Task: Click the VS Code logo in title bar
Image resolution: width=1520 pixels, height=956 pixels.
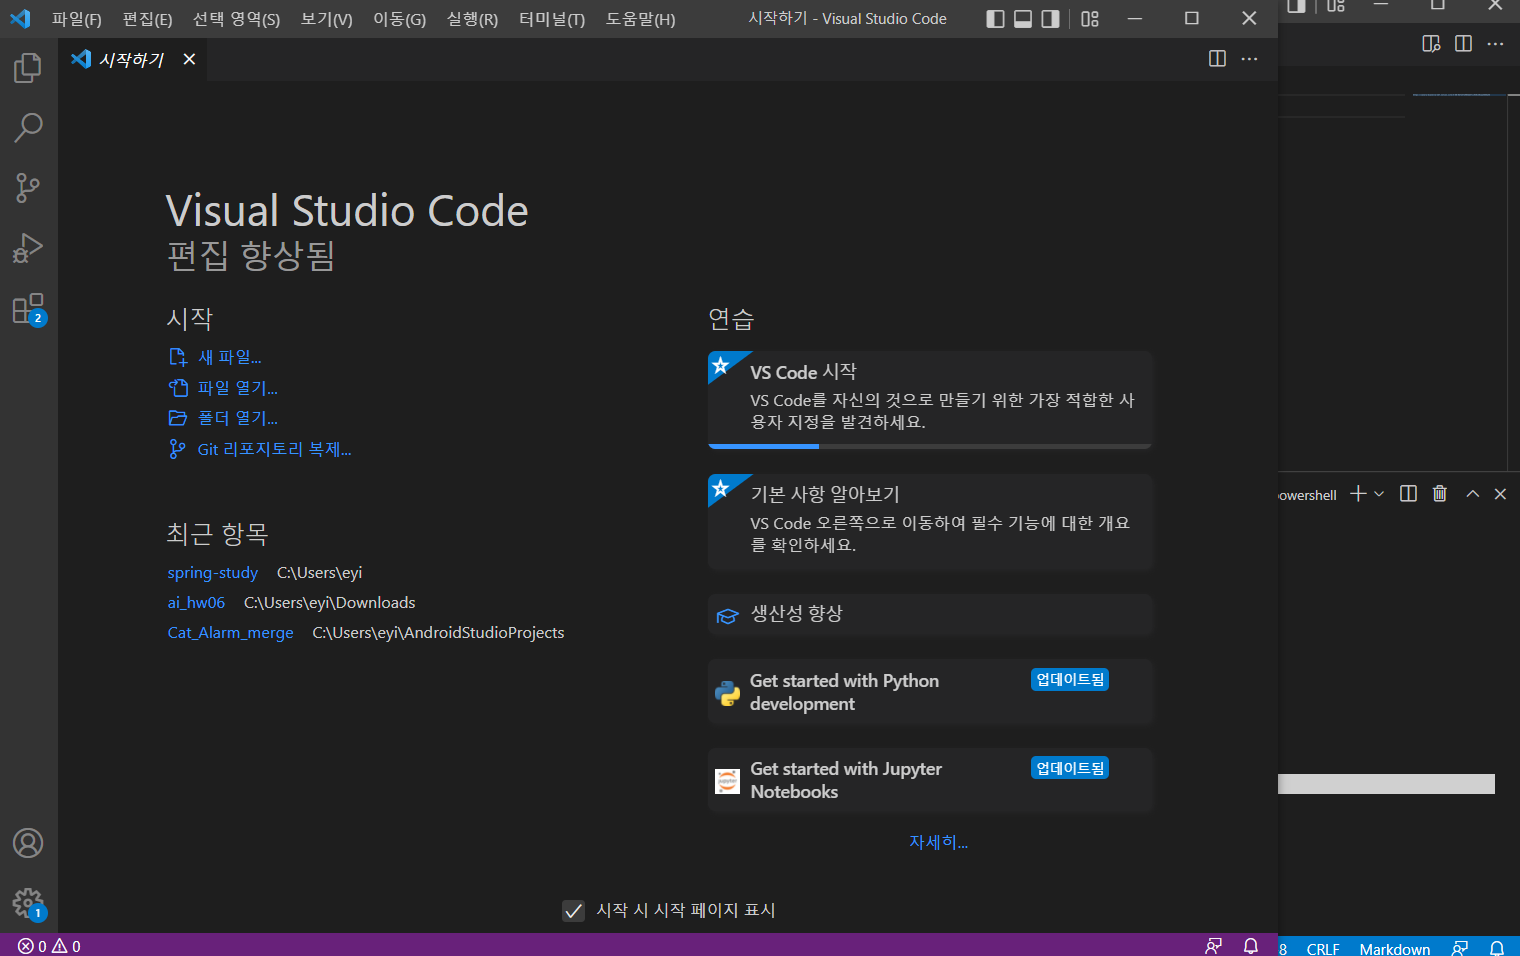Action: 20,19
